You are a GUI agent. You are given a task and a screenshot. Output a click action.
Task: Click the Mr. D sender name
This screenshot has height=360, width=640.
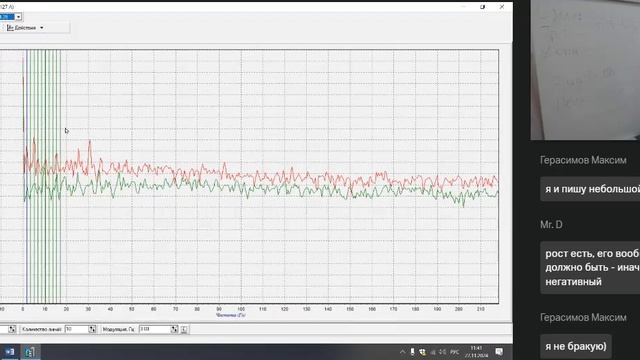tap(551, 224)
